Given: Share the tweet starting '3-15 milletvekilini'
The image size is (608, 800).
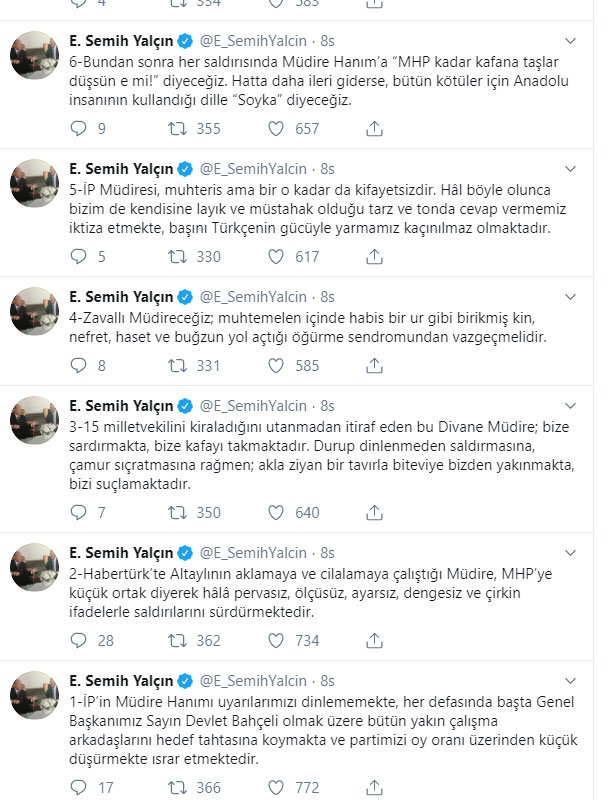Looking at the screenshot, I should [375, 513].
